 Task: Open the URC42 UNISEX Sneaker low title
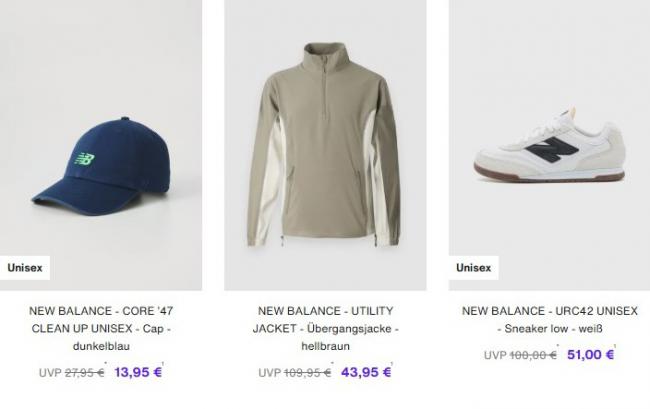coord(548,320)
